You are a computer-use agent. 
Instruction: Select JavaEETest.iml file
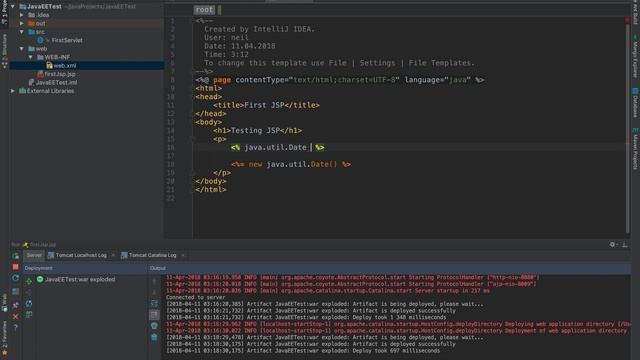coord(56,82)
